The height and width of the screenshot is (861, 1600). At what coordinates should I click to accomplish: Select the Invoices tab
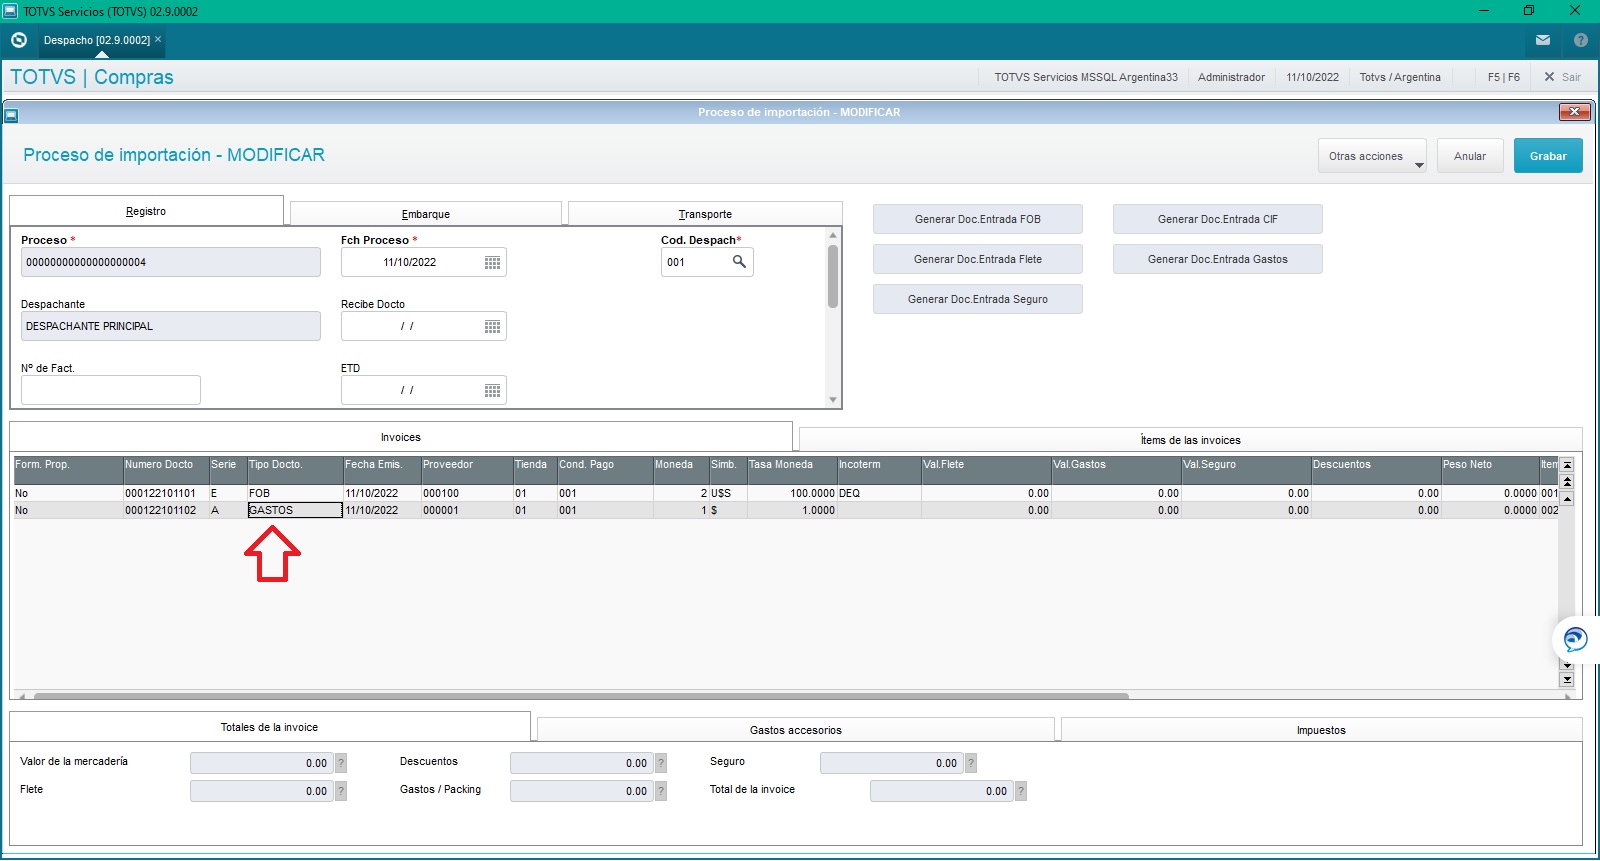pyautogui.click(x=401, y=437)
